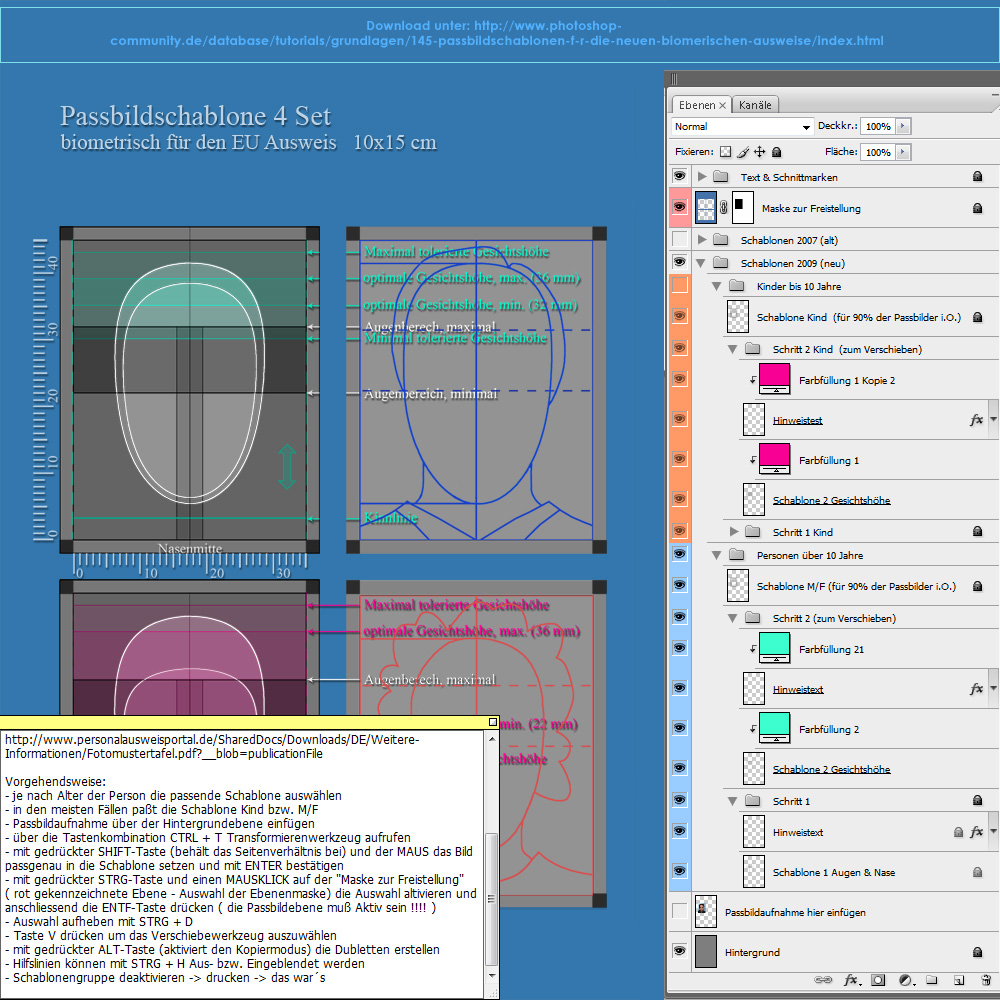Screen dimensions: 1000x1000
Task: Select the Schablone M/F layer row
Action: tap(844, 586)
